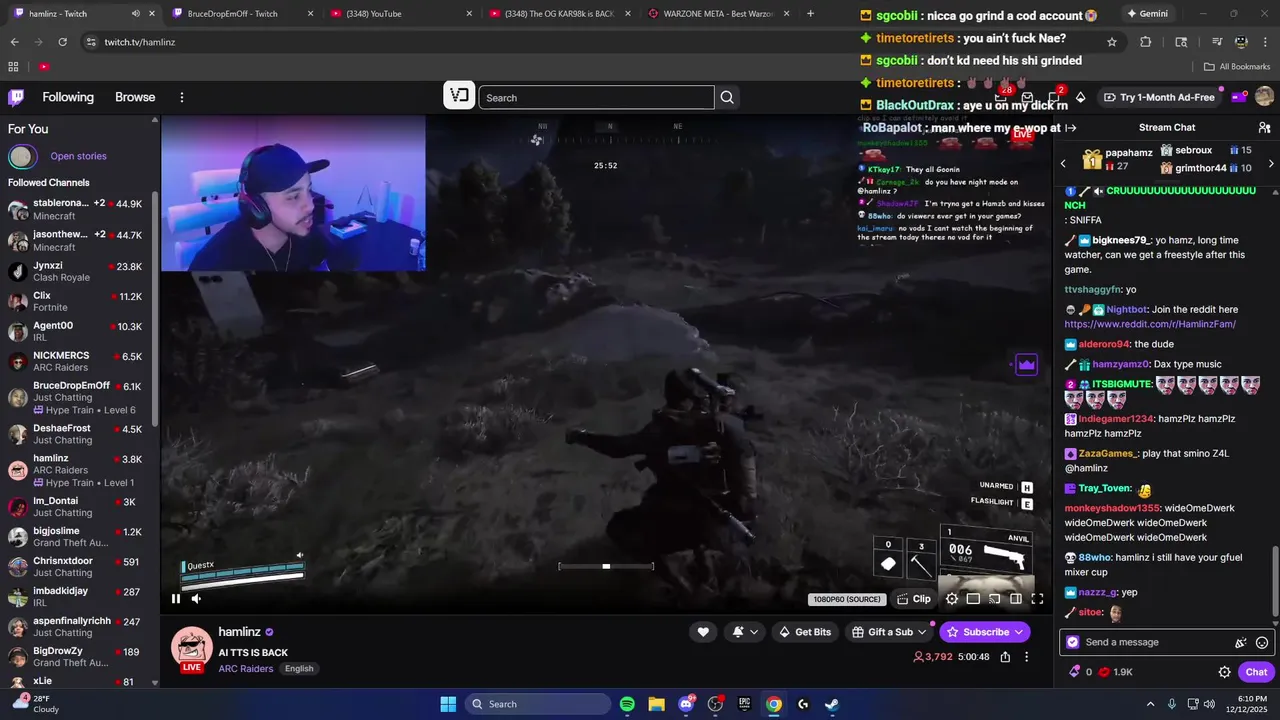1280x720 pixels.
Task: Open the Twitch home logo
Action: click(x=16, y=97)
